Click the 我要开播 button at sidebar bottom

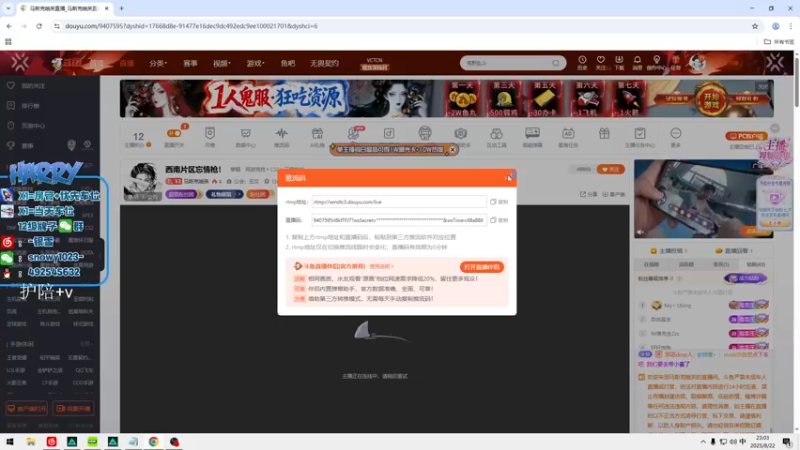73,409
